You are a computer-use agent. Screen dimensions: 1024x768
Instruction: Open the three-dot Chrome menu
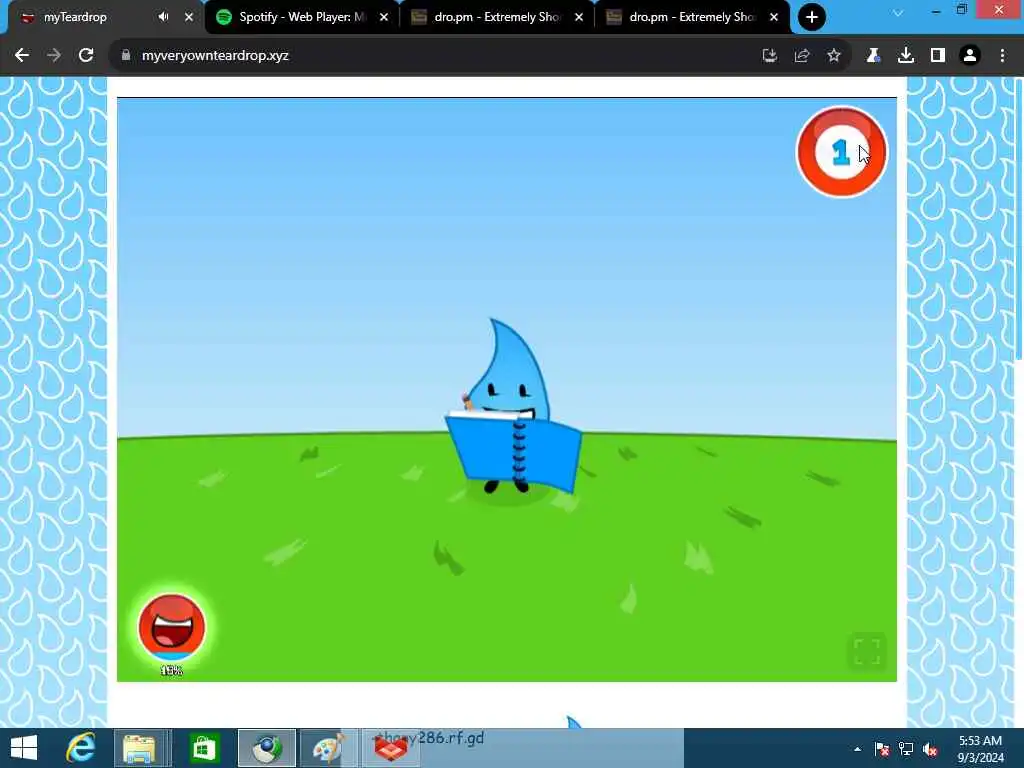(1002, 56)
